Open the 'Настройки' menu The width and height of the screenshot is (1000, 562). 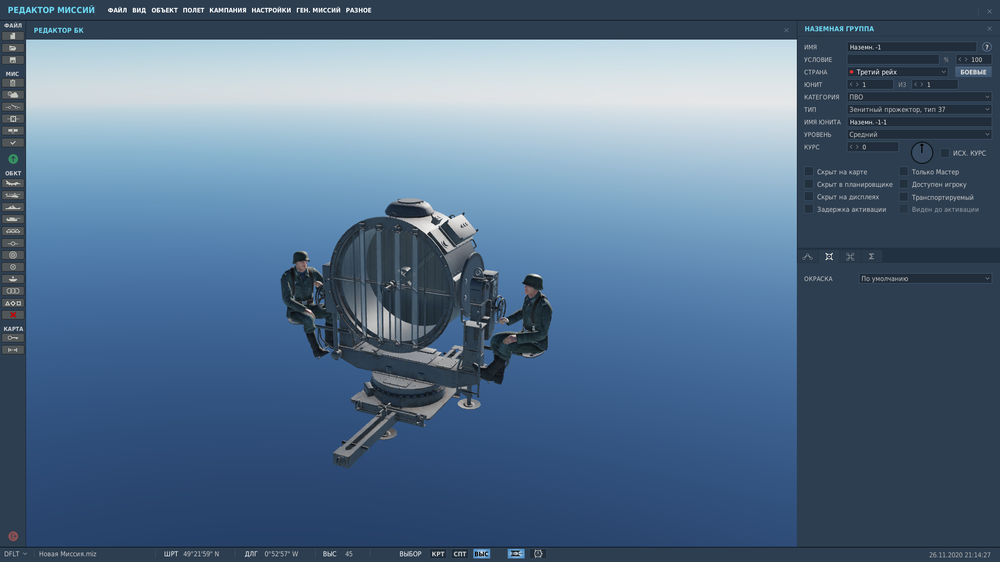271,10
